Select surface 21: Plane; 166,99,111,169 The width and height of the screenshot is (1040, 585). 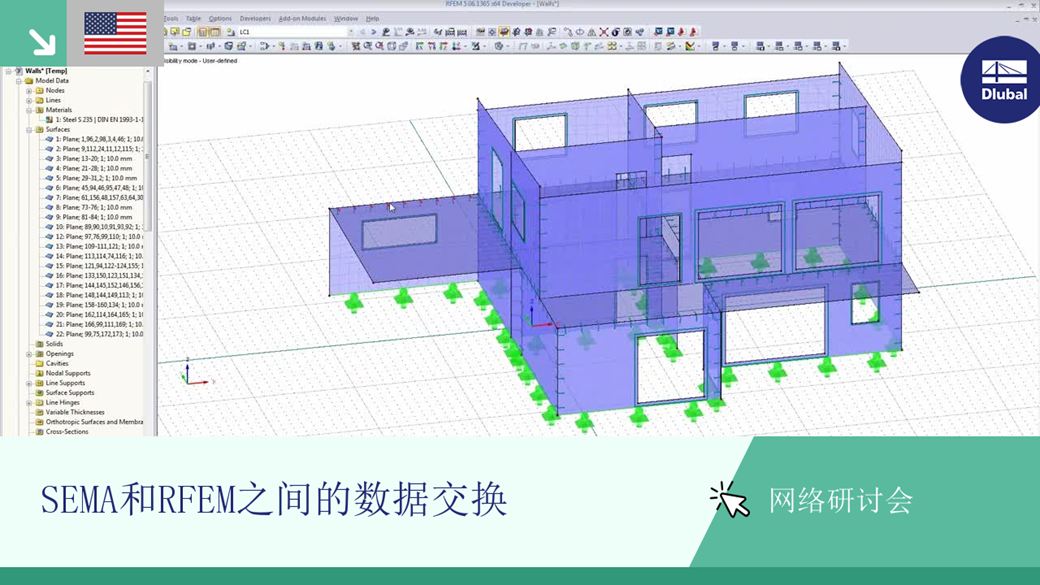(99, 324)
